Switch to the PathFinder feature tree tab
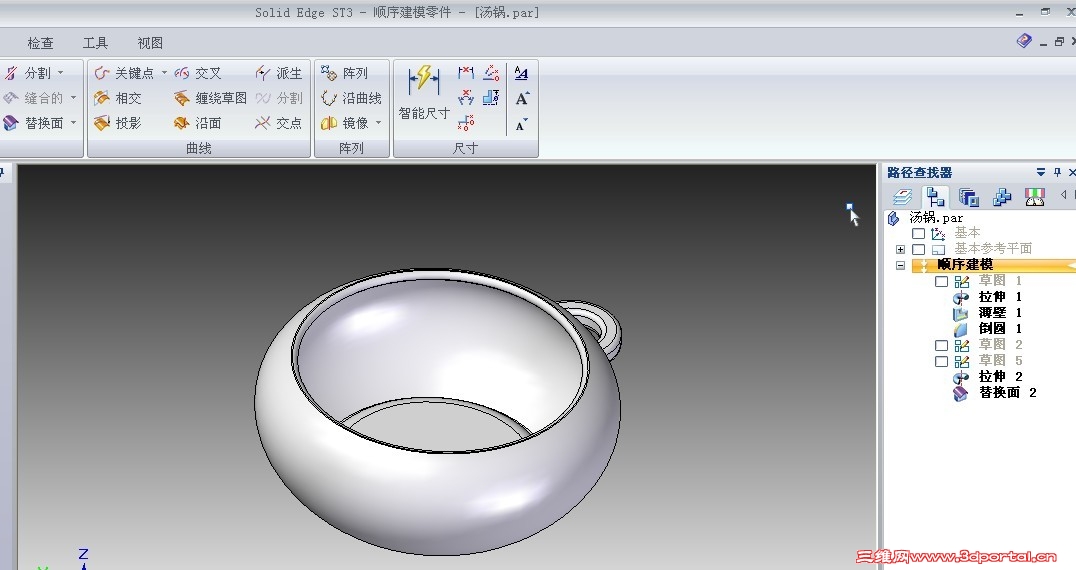This screenshot has height=570, width=1076. point(935,198)
